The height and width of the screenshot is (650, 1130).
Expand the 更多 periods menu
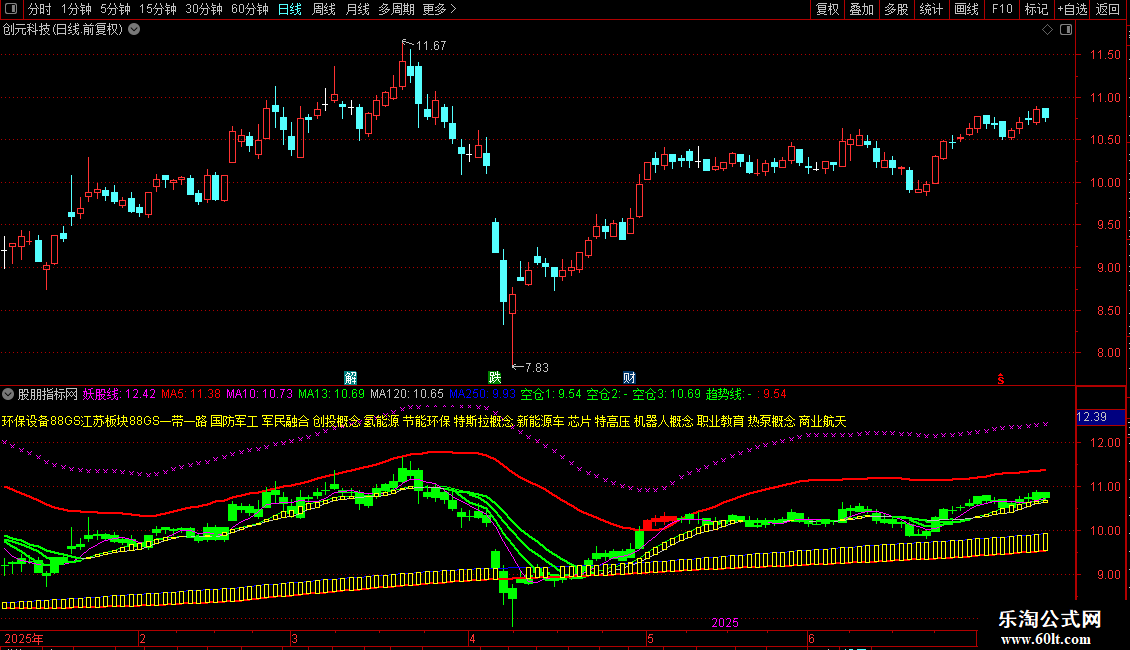point(440,9)
